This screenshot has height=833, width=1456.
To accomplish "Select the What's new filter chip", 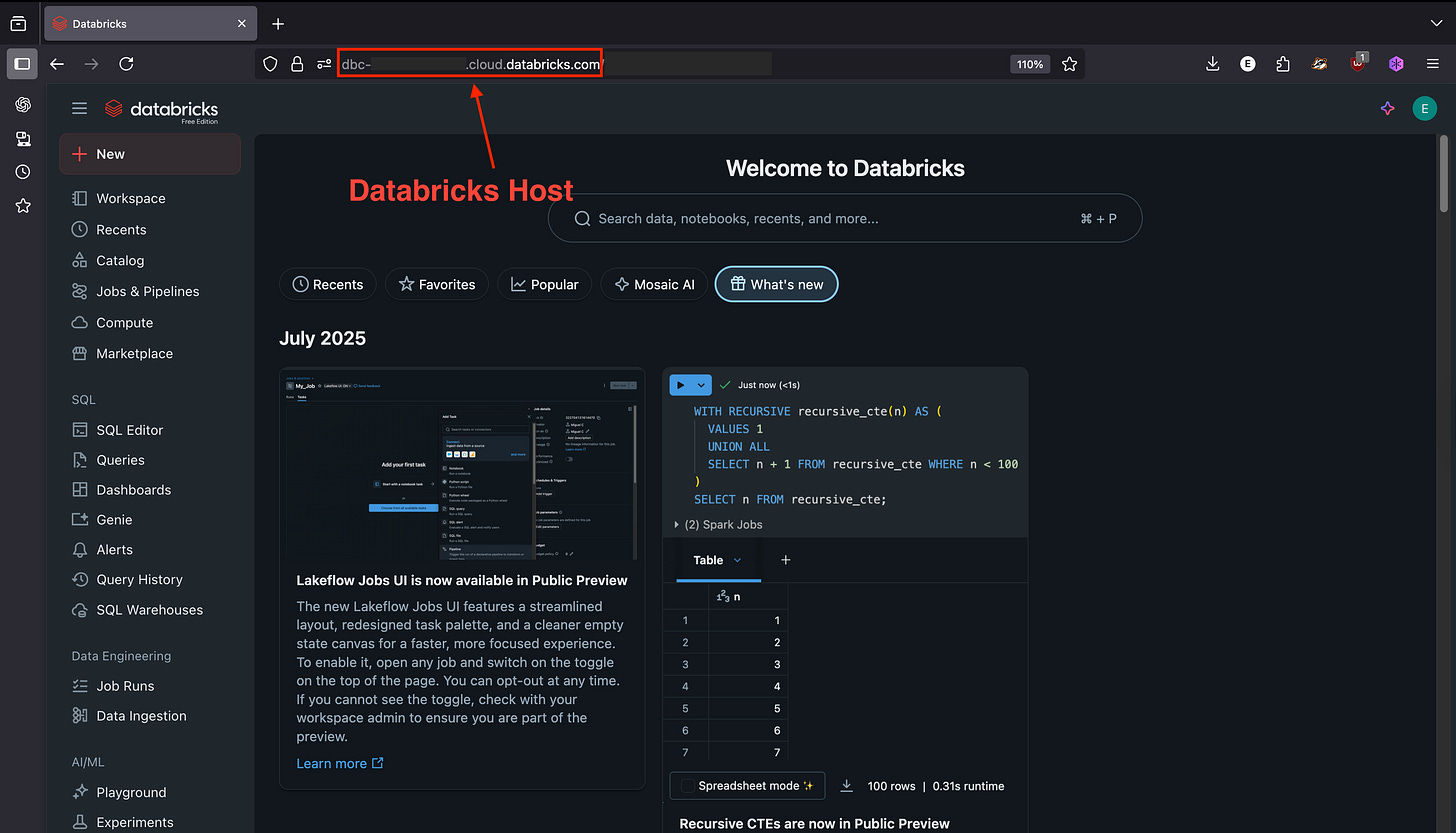I will [776, 284].
